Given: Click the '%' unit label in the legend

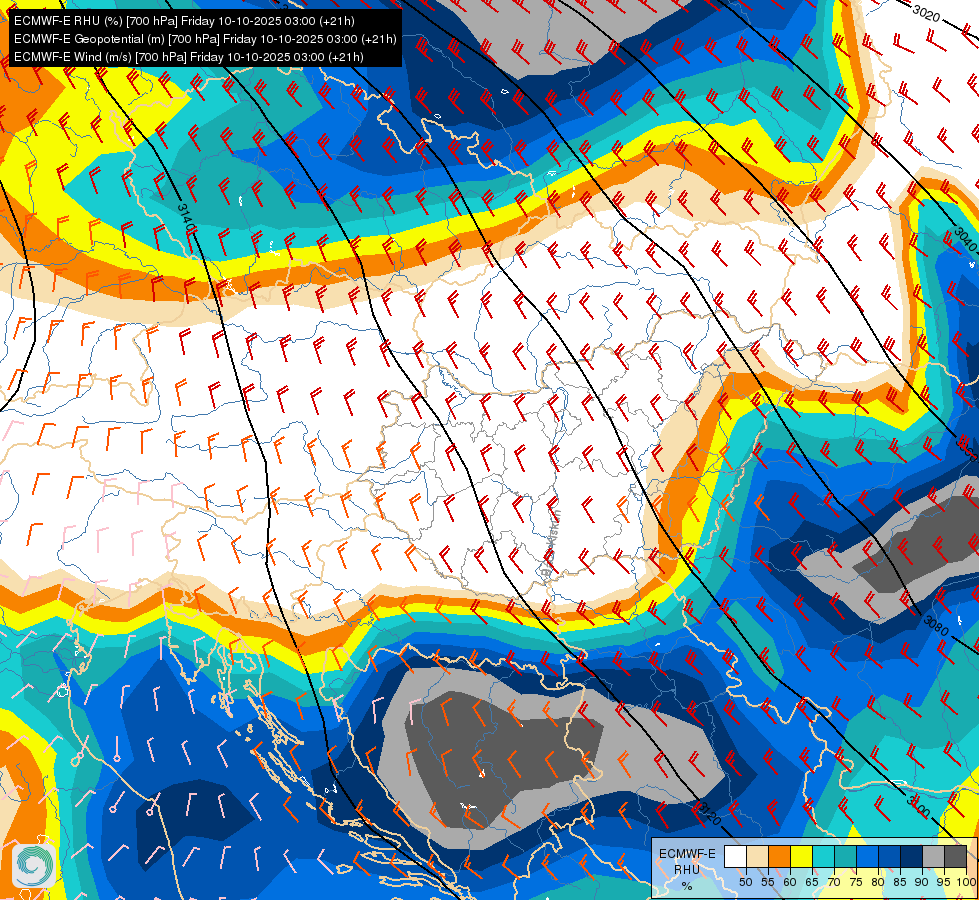Looking at the screenshot, I should point(687,886).
